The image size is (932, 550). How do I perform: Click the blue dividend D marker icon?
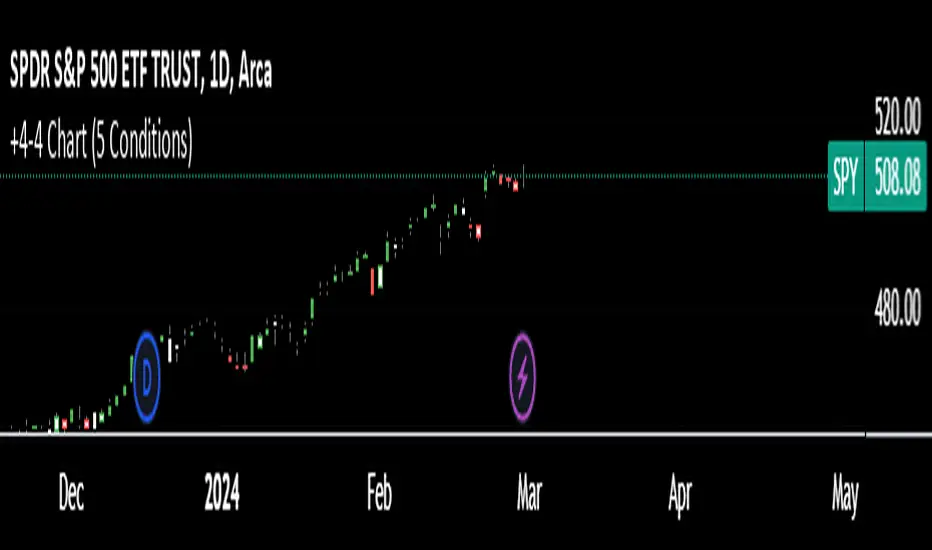point(147,377)
